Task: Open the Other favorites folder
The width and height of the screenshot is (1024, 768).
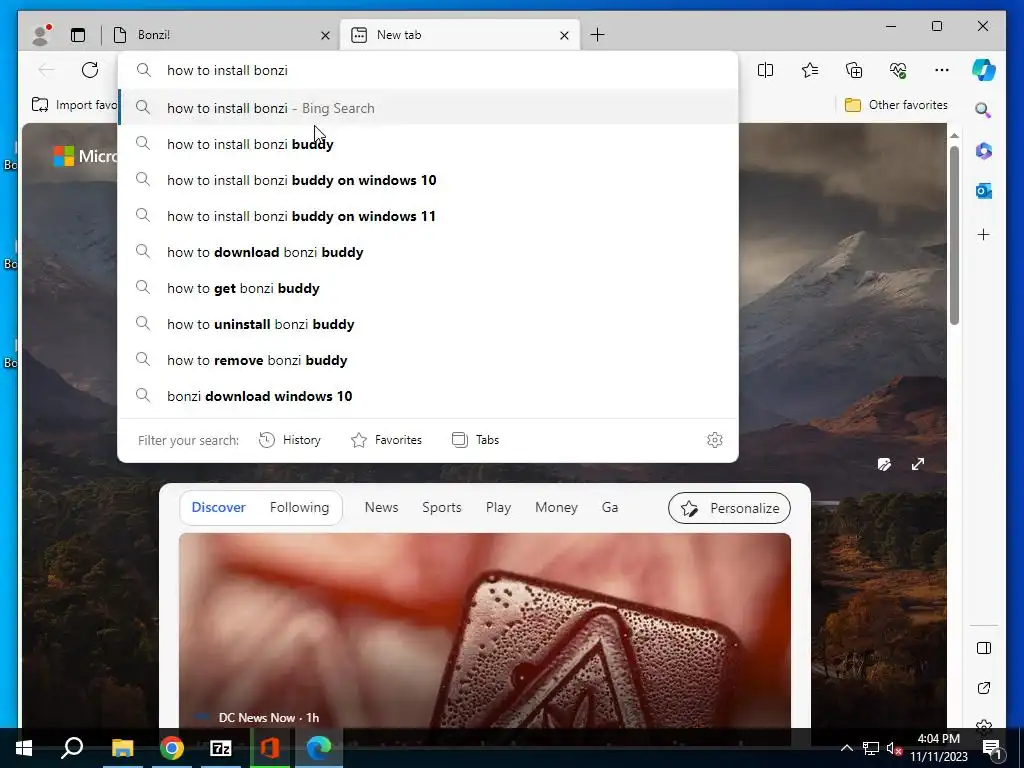Action: coord(895,105)
